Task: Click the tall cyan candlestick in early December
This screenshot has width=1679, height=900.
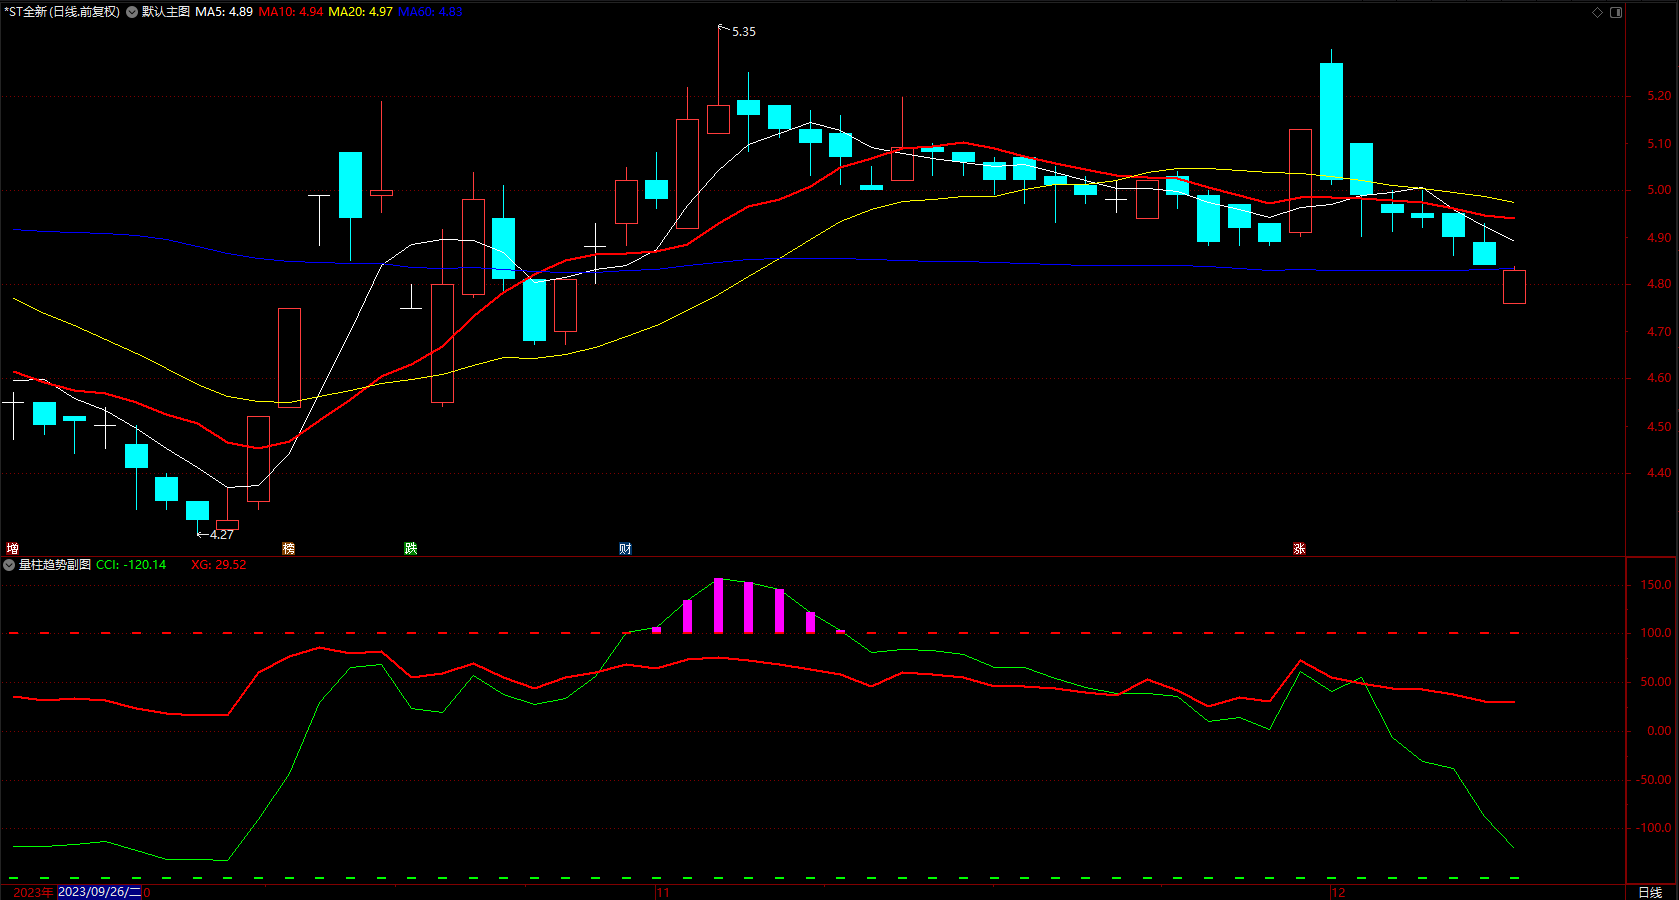Action: 1331,120
